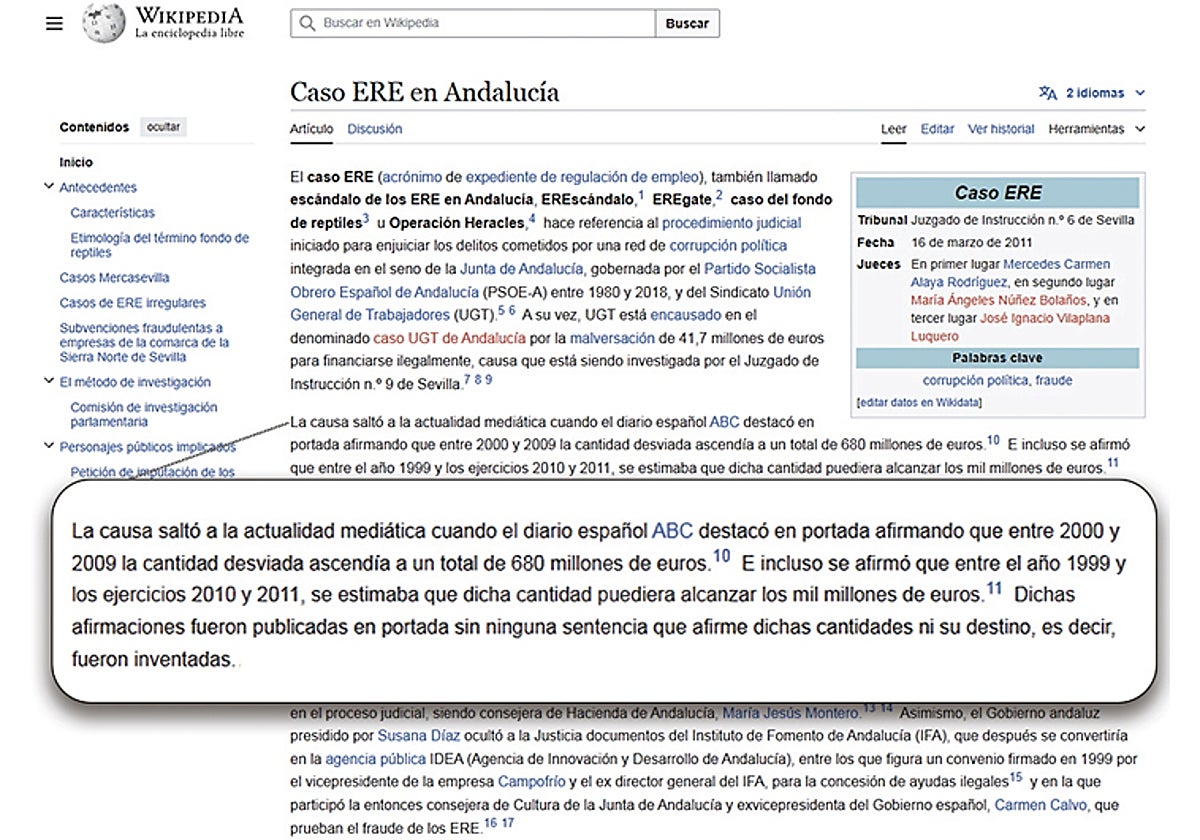Click the magnifier icon in search box
Screen dimensions: 1200x840
306,23
